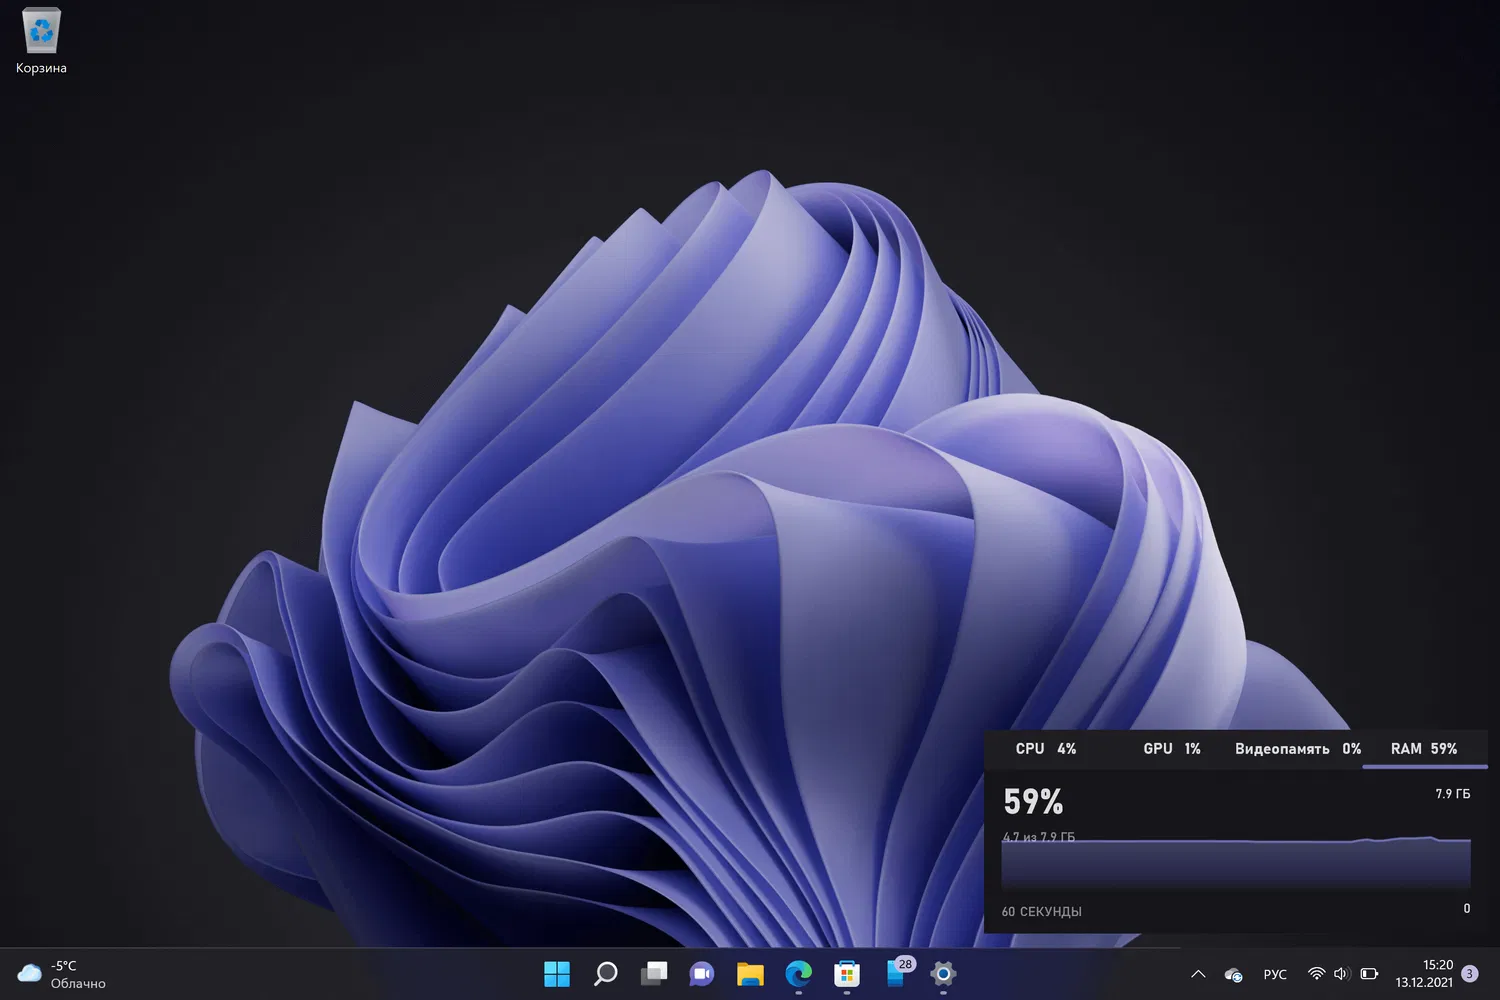Open taskbar Search magnifier
This screenshot has width=1500, height=1000.
[605, 973]
